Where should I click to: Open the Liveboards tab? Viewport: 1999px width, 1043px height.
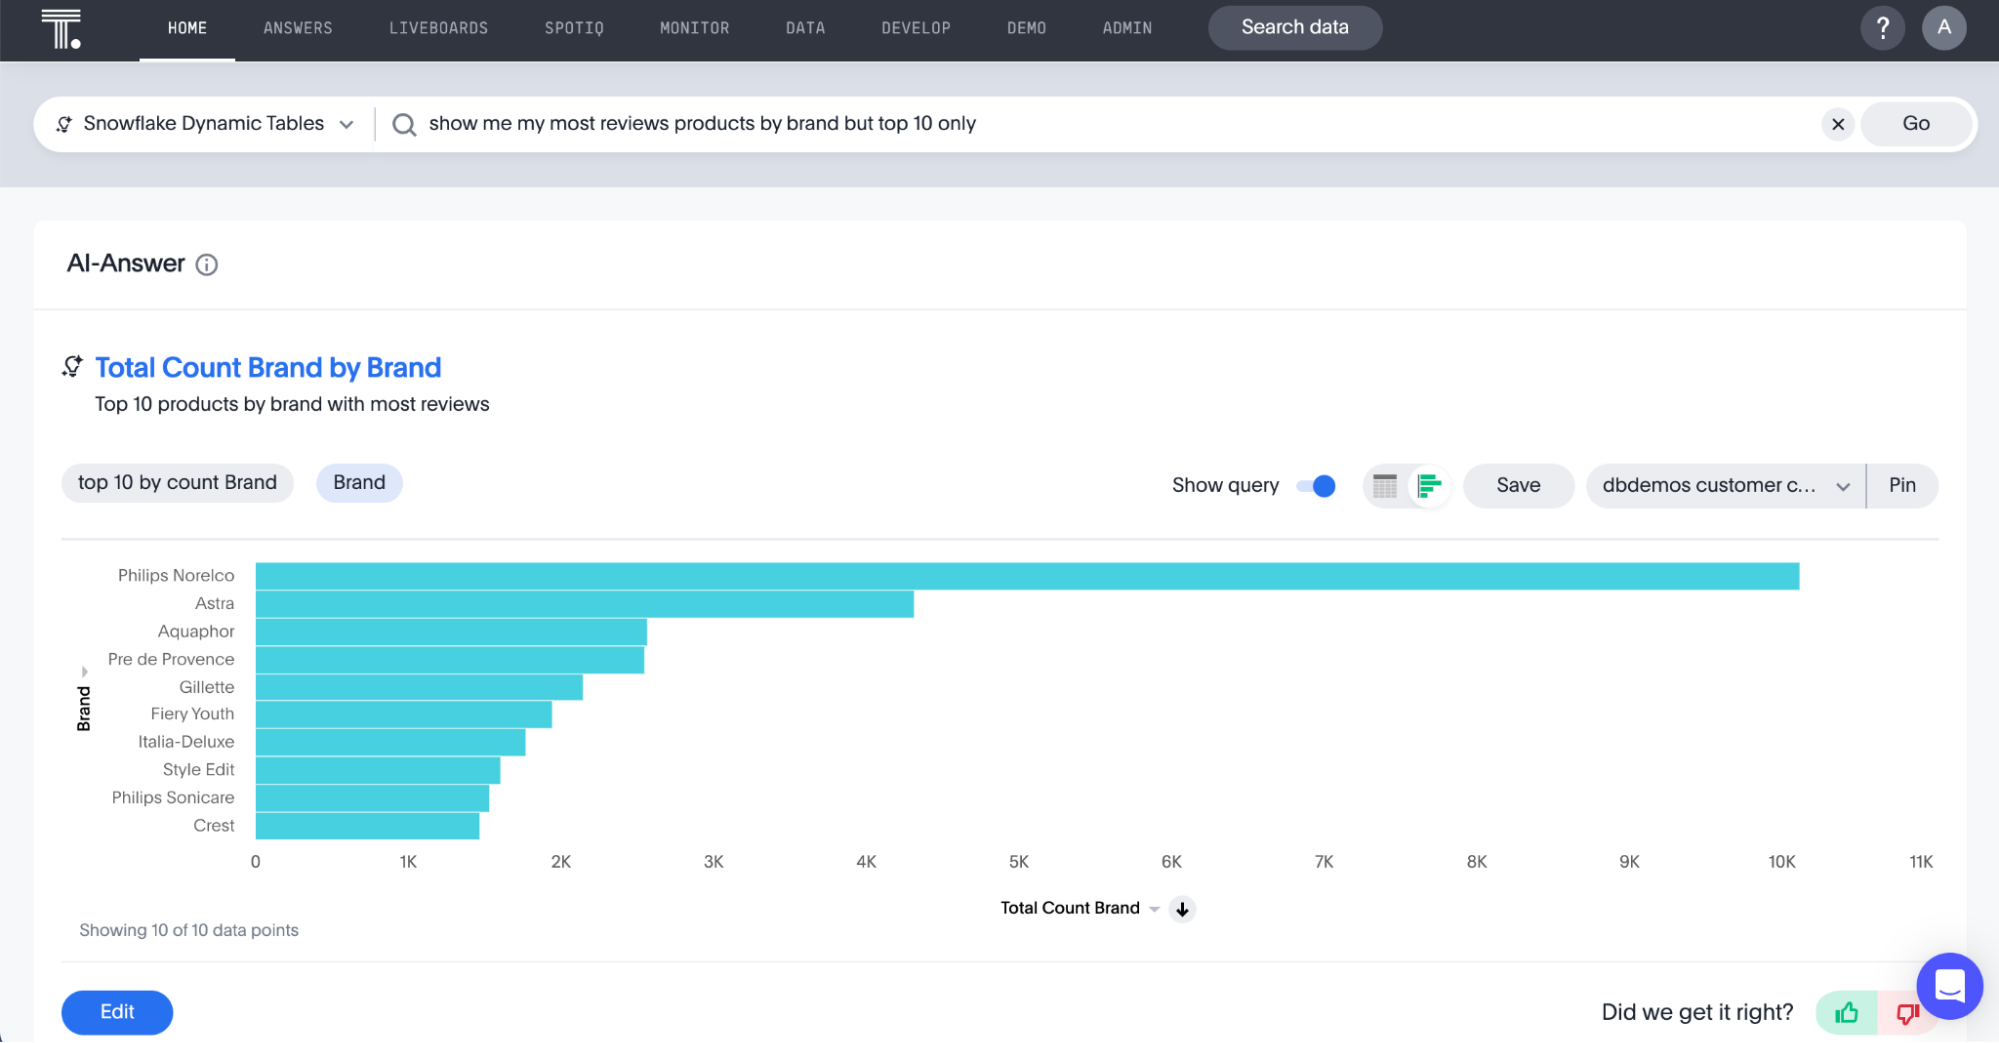438,28
